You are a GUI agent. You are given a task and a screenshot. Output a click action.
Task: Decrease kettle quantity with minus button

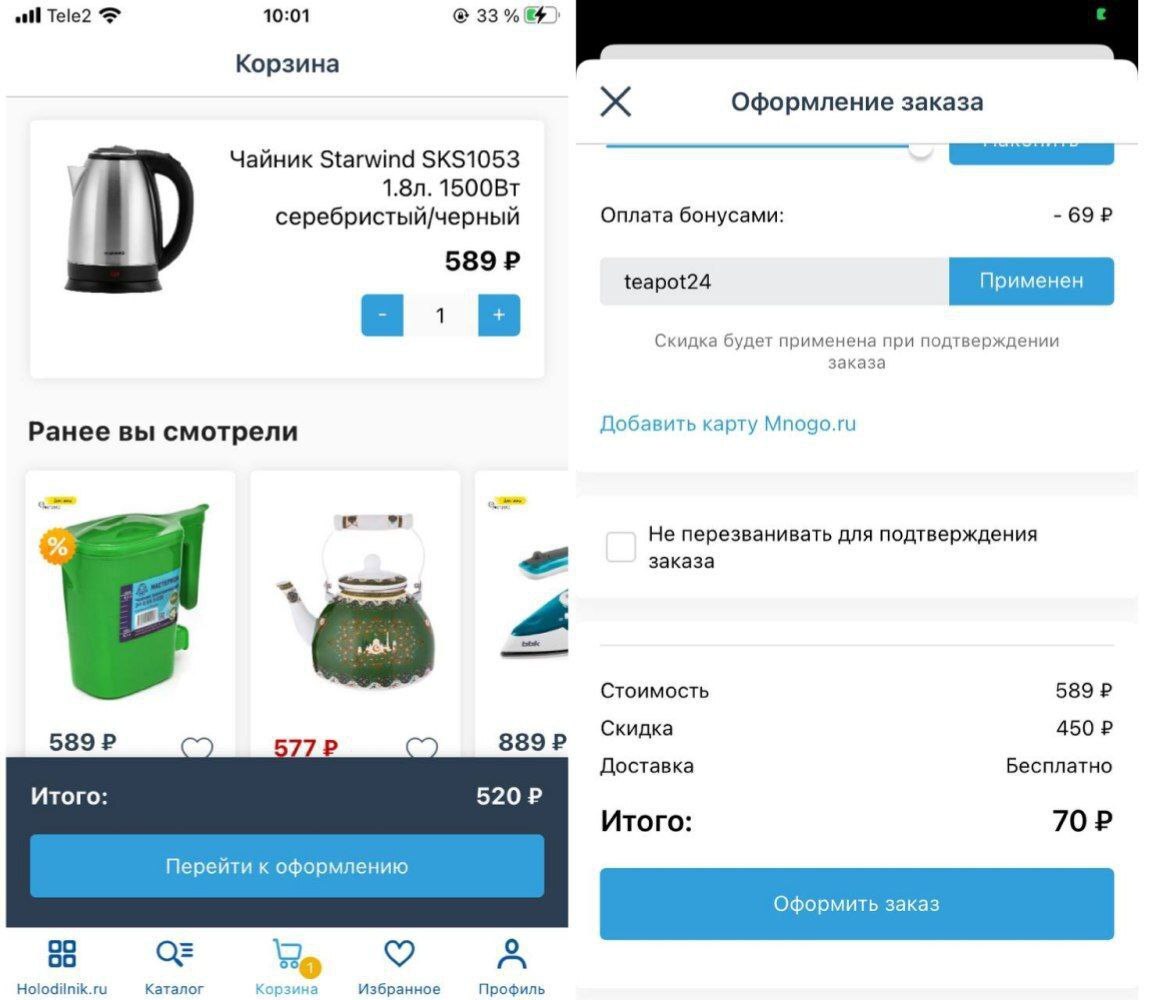pos(382,315)
